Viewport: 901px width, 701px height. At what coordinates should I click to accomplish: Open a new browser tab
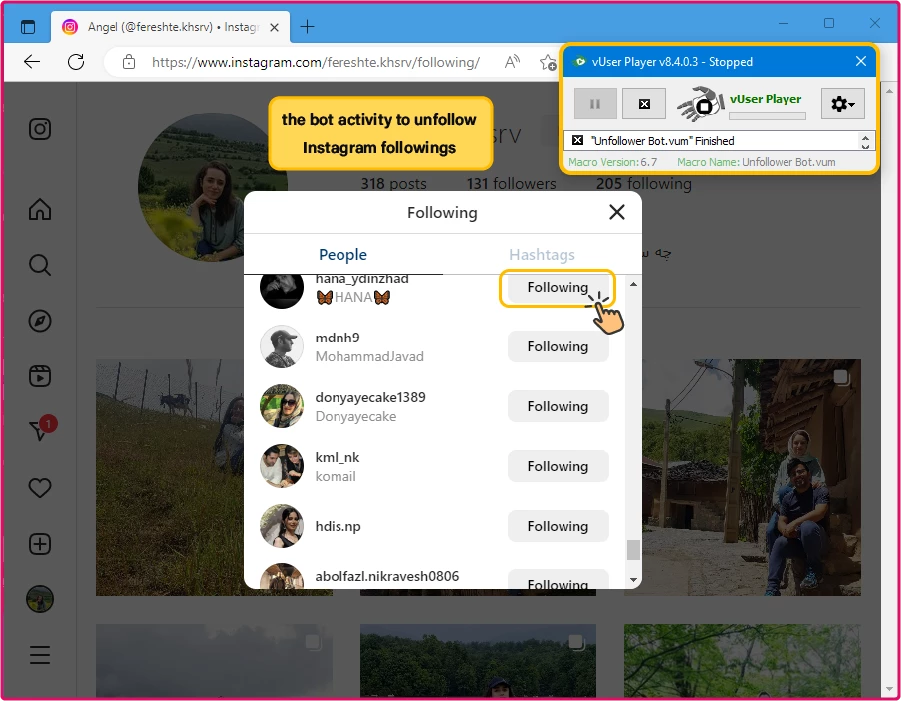click(307, 26)
